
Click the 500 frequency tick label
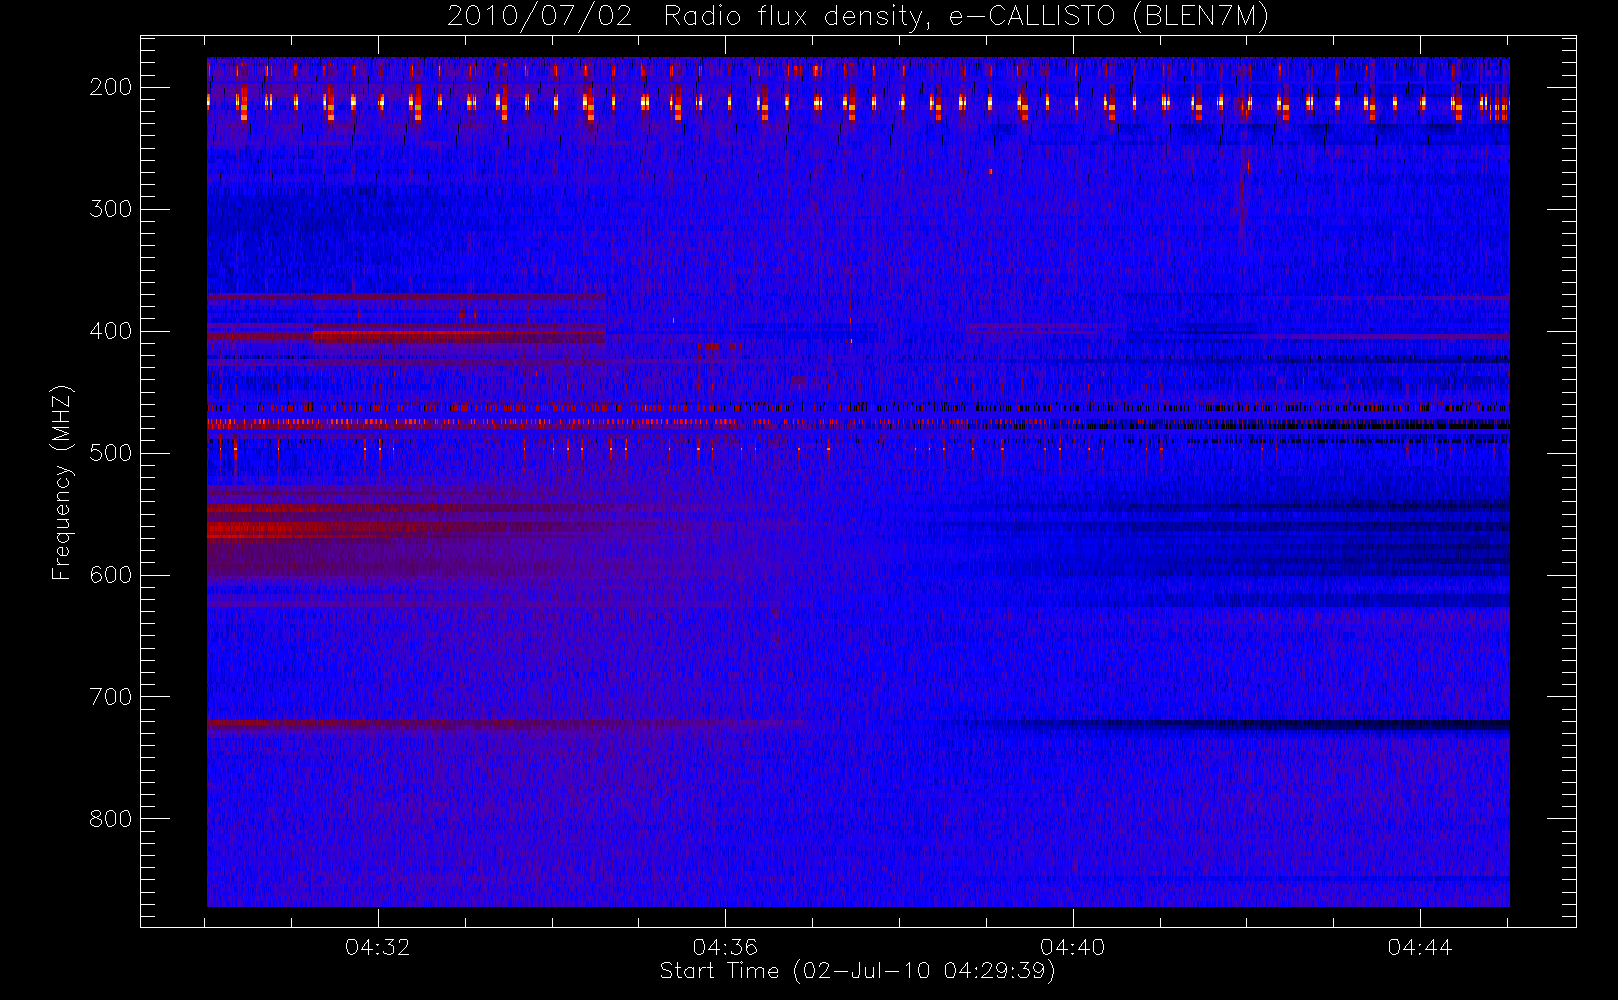click(x=110, y=453)
